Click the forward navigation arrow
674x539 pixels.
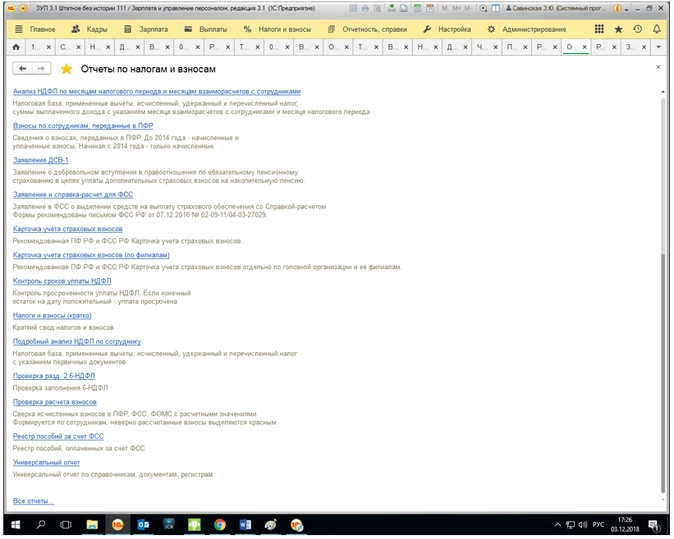(x=41, y=68)
